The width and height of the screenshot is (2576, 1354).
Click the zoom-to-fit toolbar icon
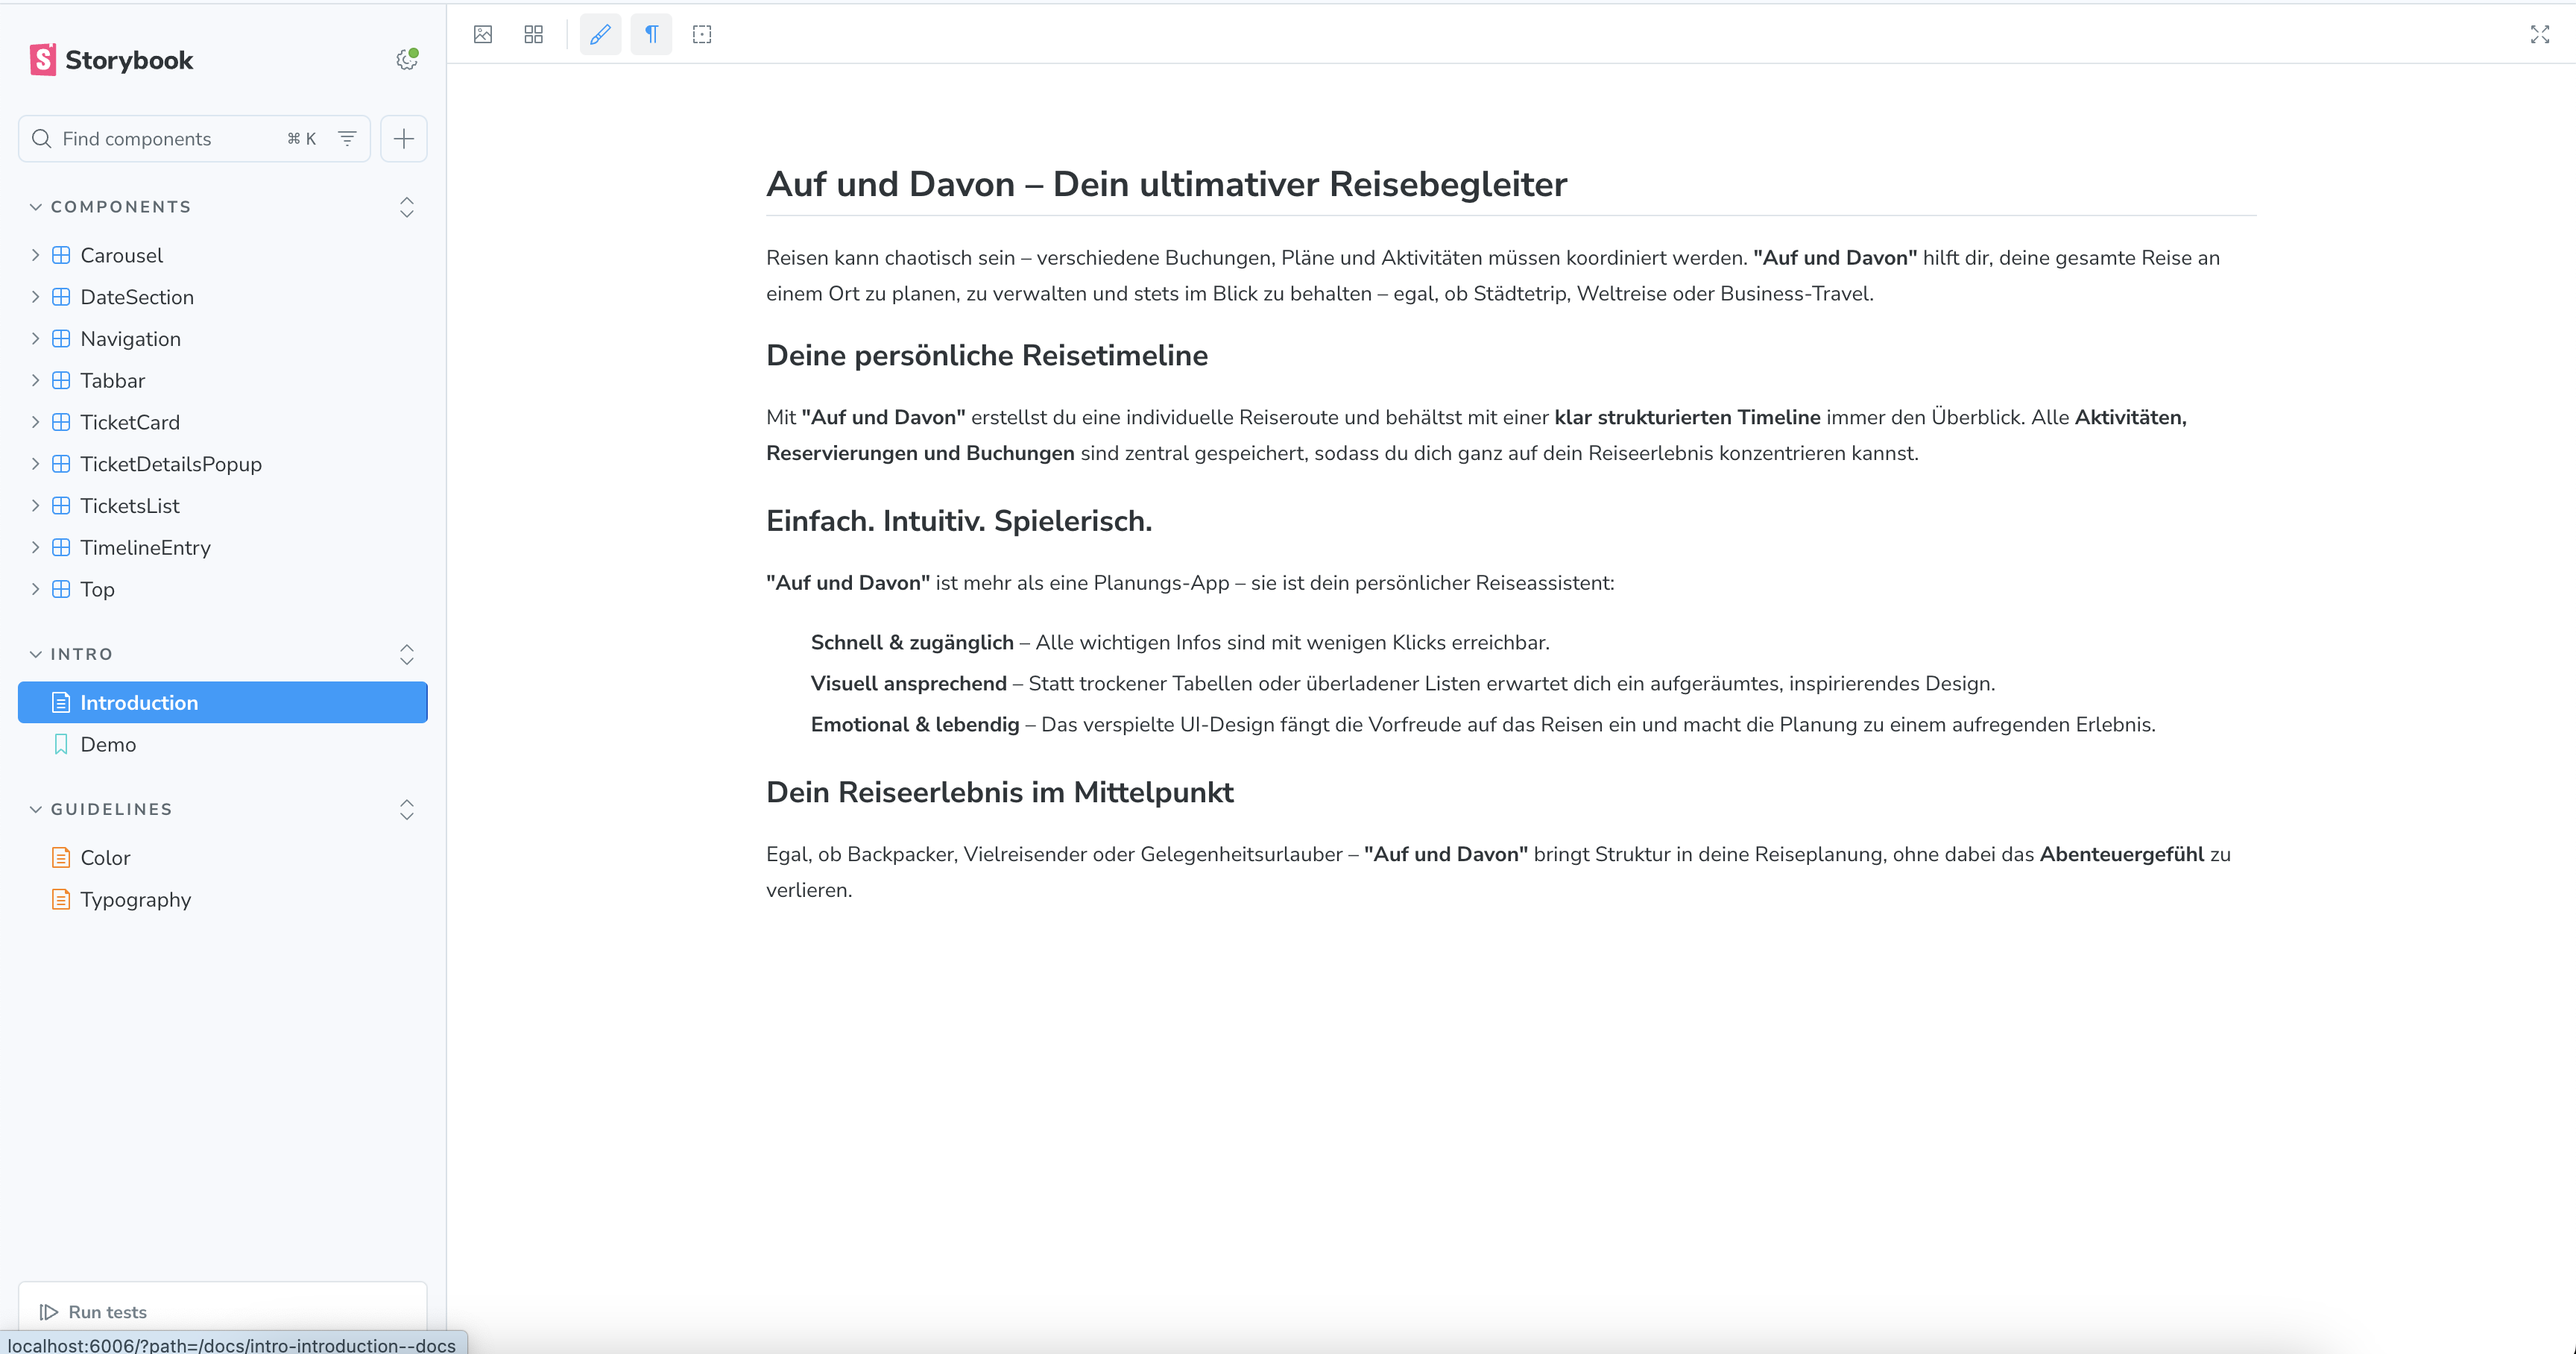(702, 34)
